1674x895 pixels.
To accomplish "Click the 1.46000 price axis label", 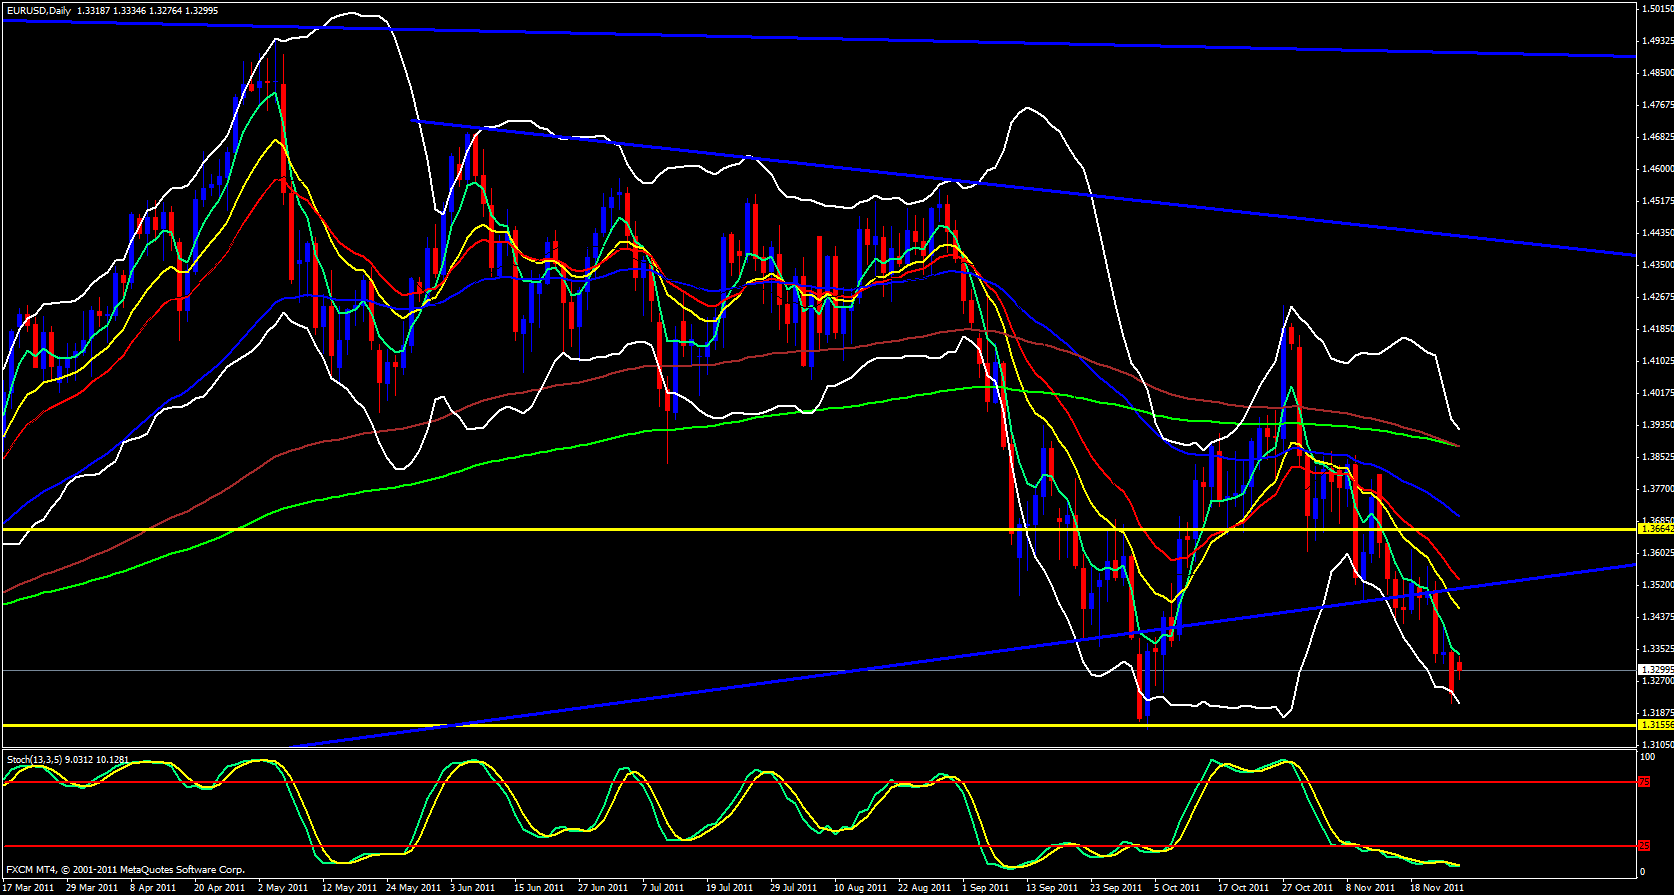I will [1657, 169].
